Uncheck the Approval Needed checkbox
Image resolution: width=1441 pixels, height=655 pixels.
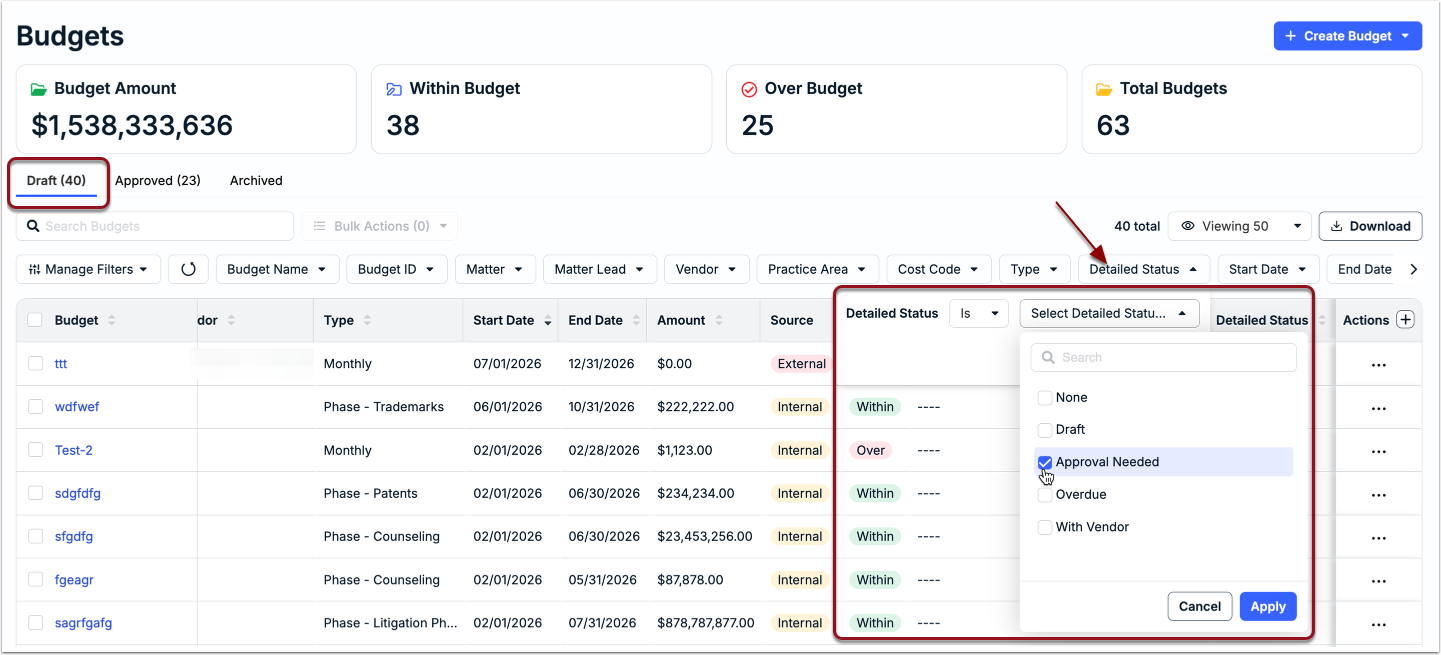pyautogui.click(x=1045, y=462)
